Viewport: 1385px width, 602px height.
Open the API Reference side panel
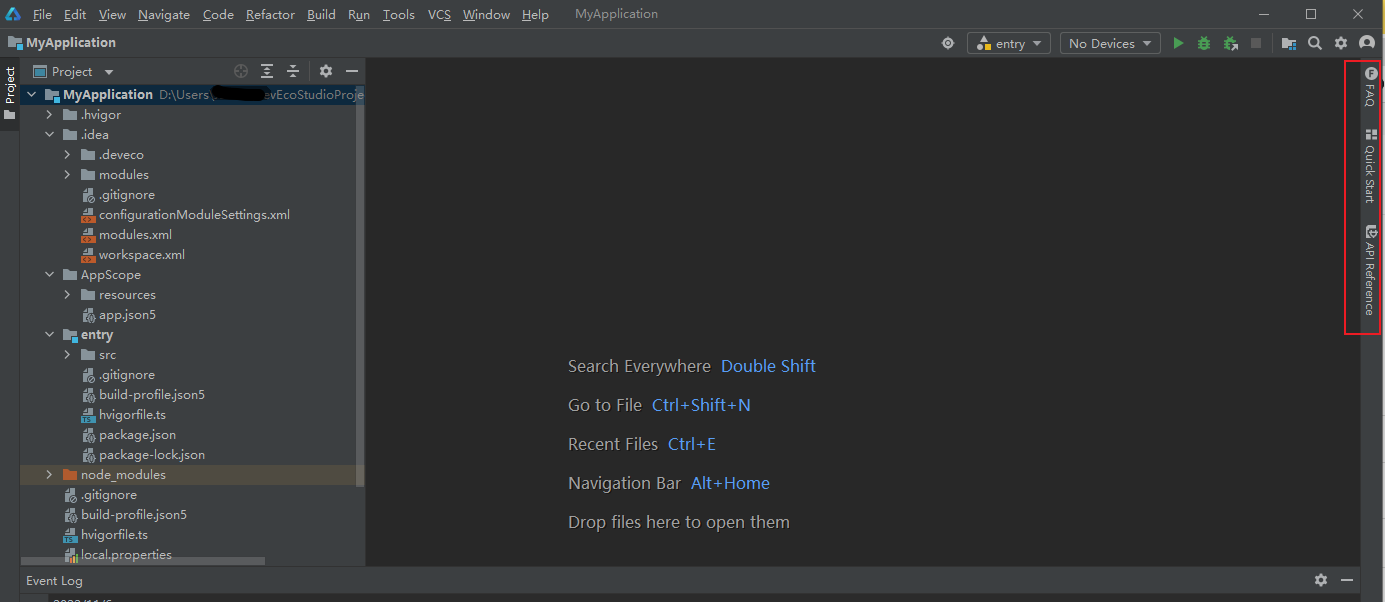(1371, 270)
